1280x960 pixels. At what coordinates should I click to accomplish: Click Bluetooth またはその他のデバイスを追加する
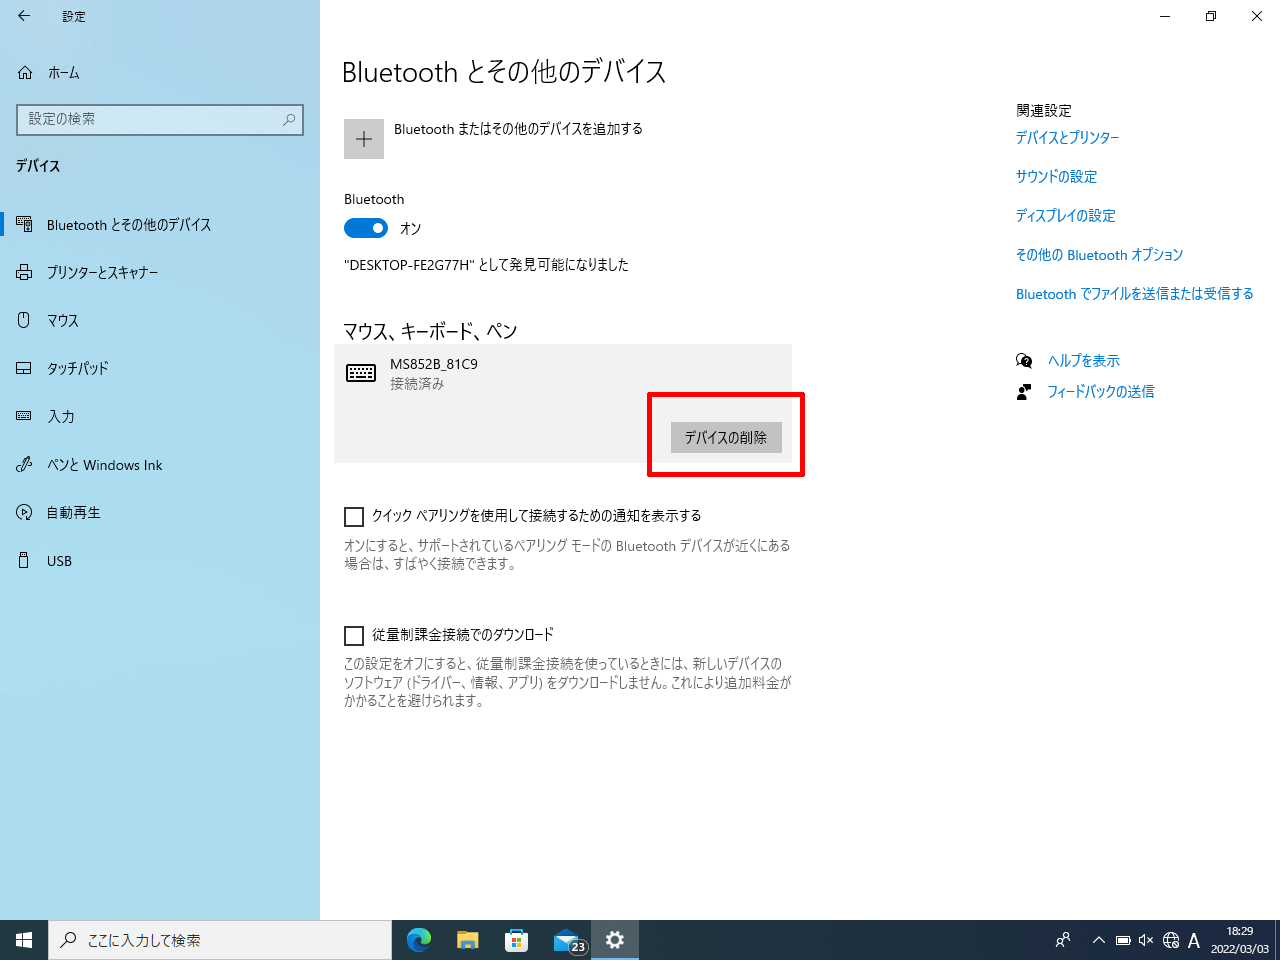point(518,129)
